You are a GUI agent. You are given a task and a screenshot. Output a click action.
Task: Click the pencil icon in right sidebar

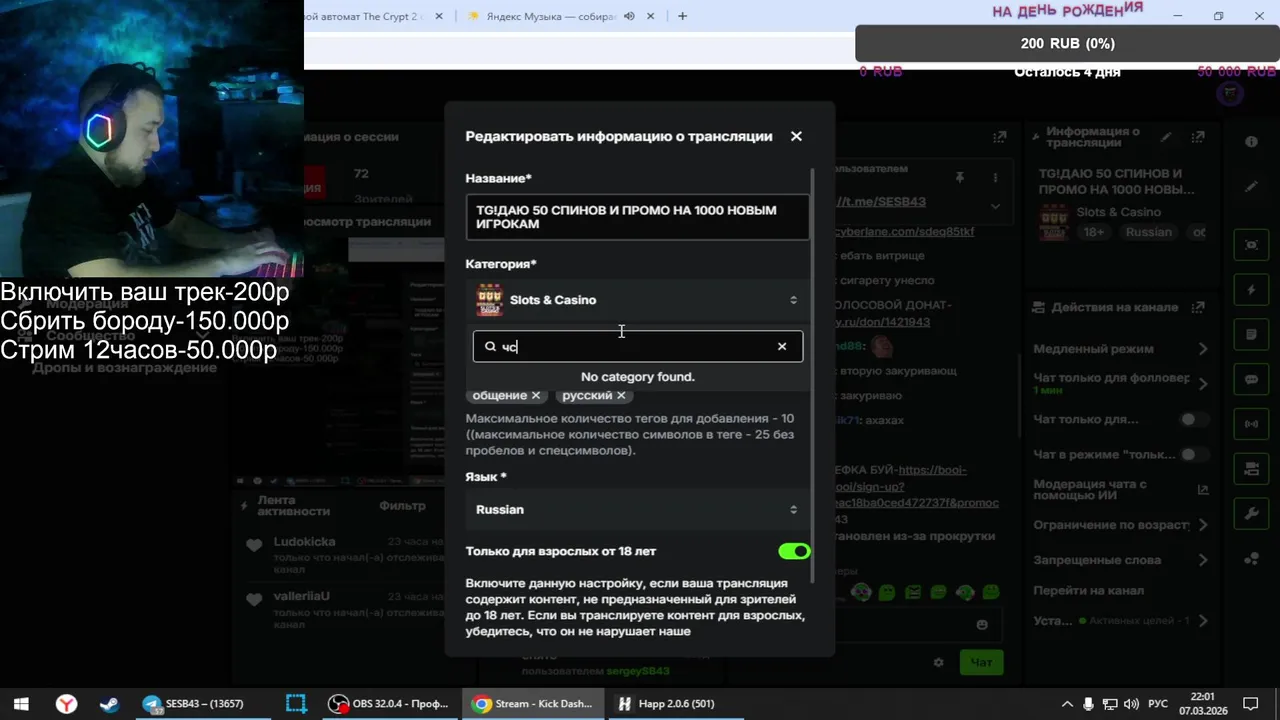tap(1251, 187)
